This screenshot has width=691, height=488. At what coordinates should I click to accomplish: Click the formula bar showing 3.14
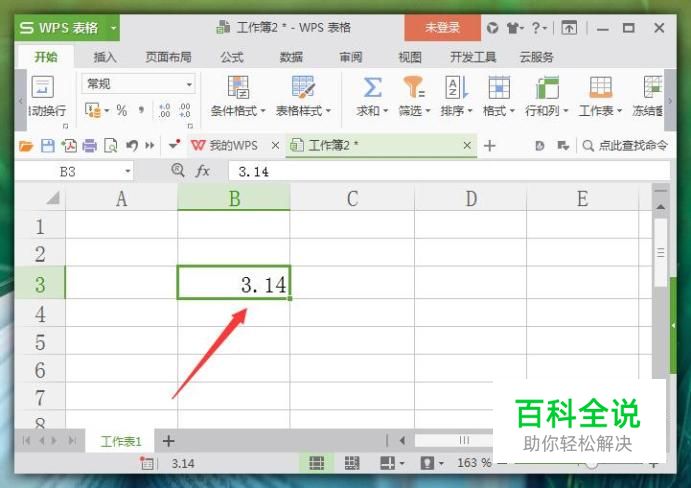(x=449, y=171)
